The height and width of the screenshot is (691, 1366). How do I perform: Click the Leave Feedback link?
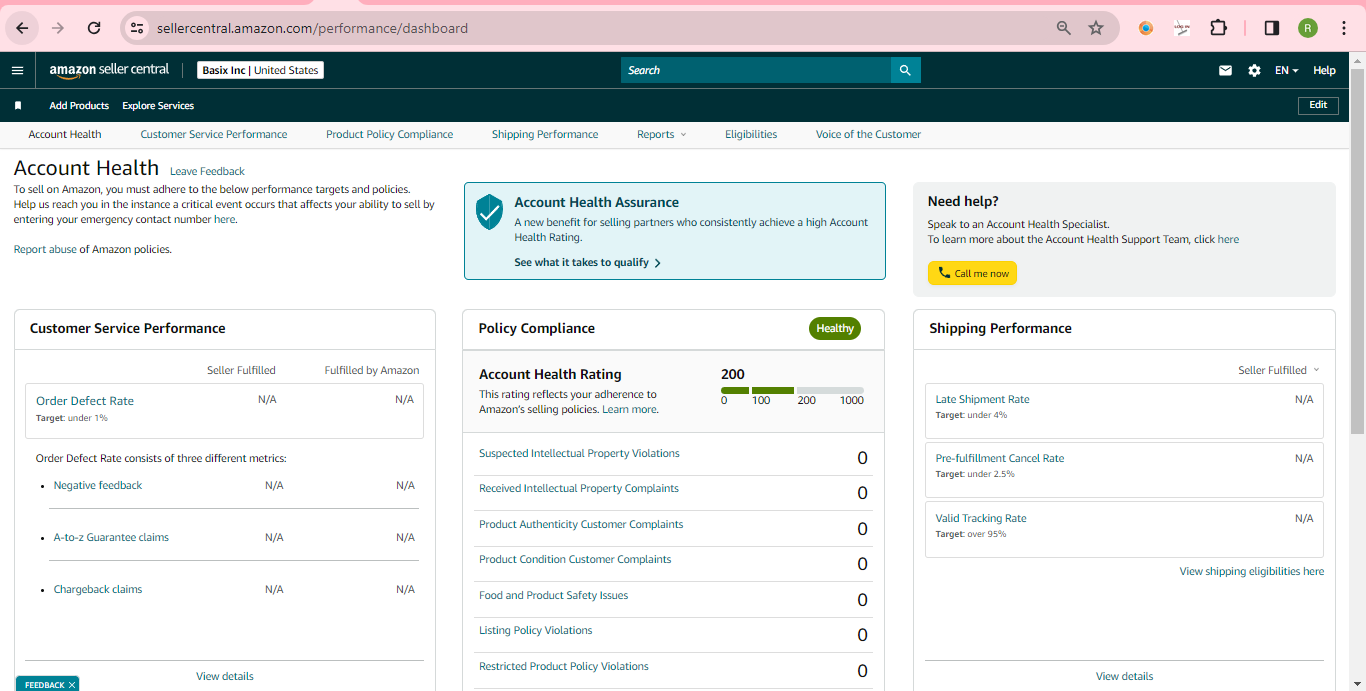point(207,171)
